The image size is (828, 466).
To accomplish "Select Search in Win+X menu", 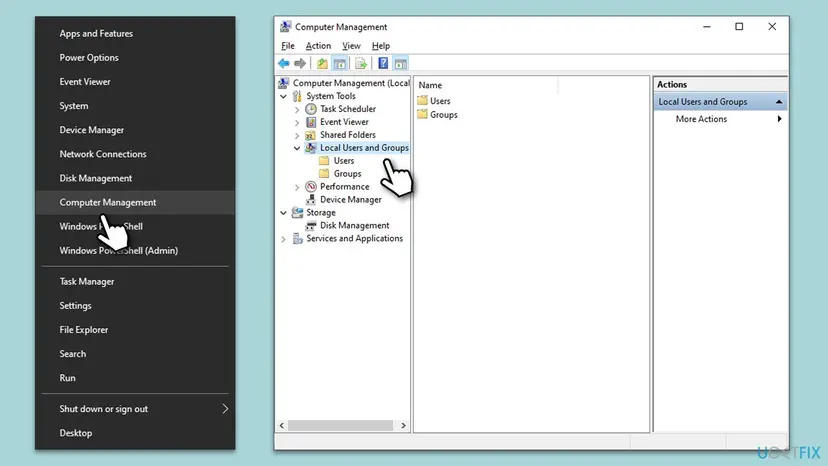I will (135, 354).
